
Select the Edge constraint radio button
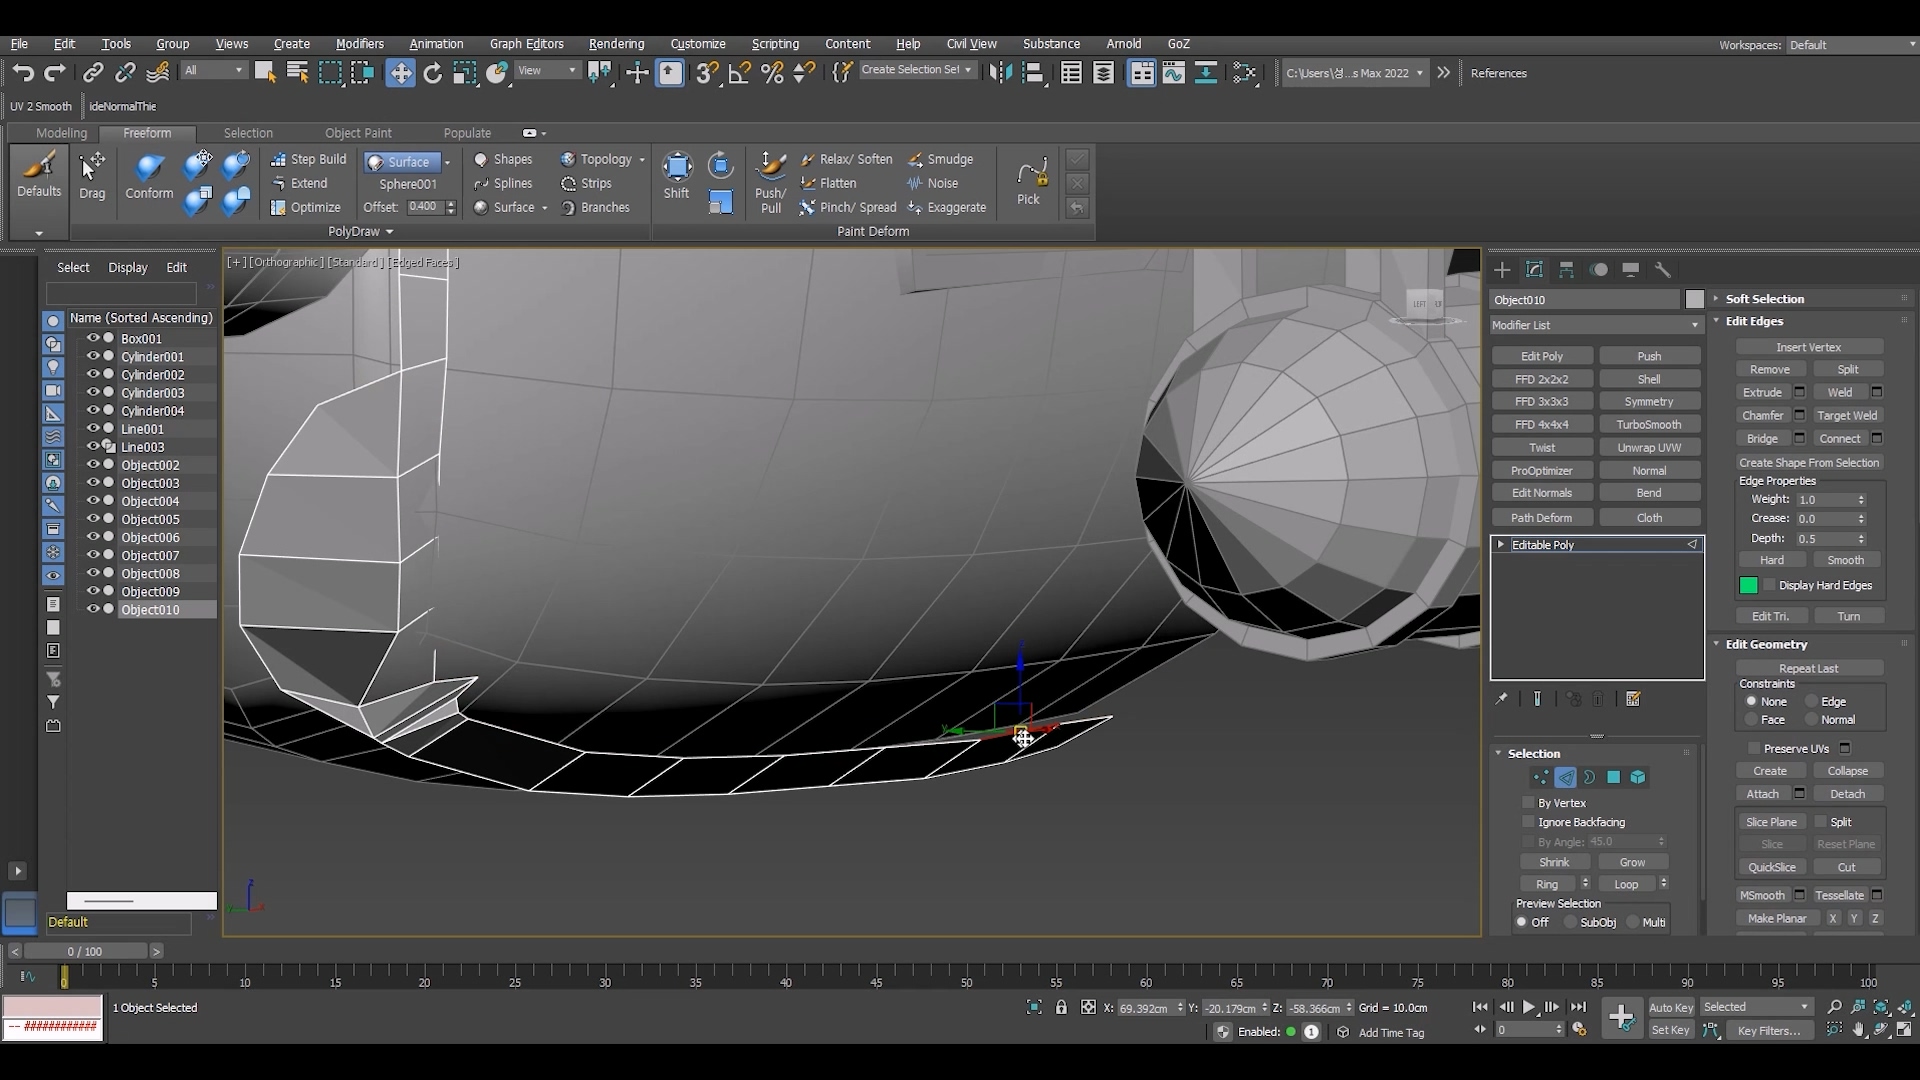coord(1811,702)
